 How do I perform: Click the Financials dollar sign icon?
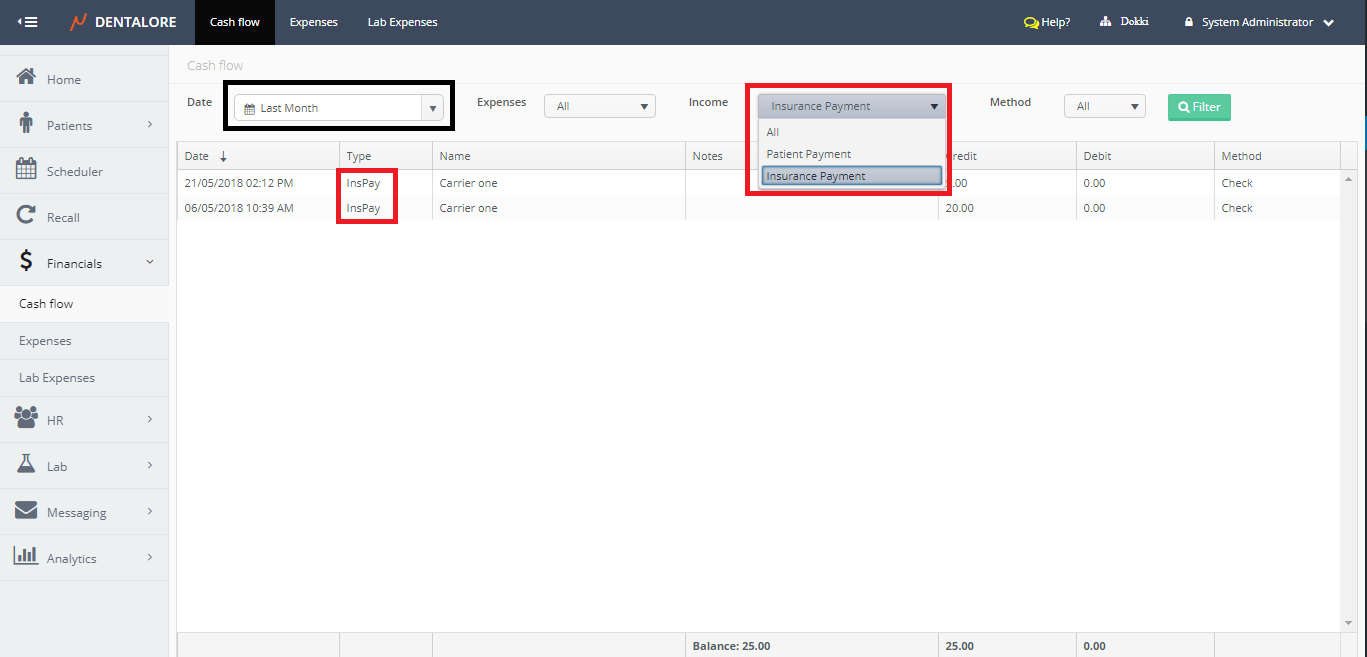point(27,262)
